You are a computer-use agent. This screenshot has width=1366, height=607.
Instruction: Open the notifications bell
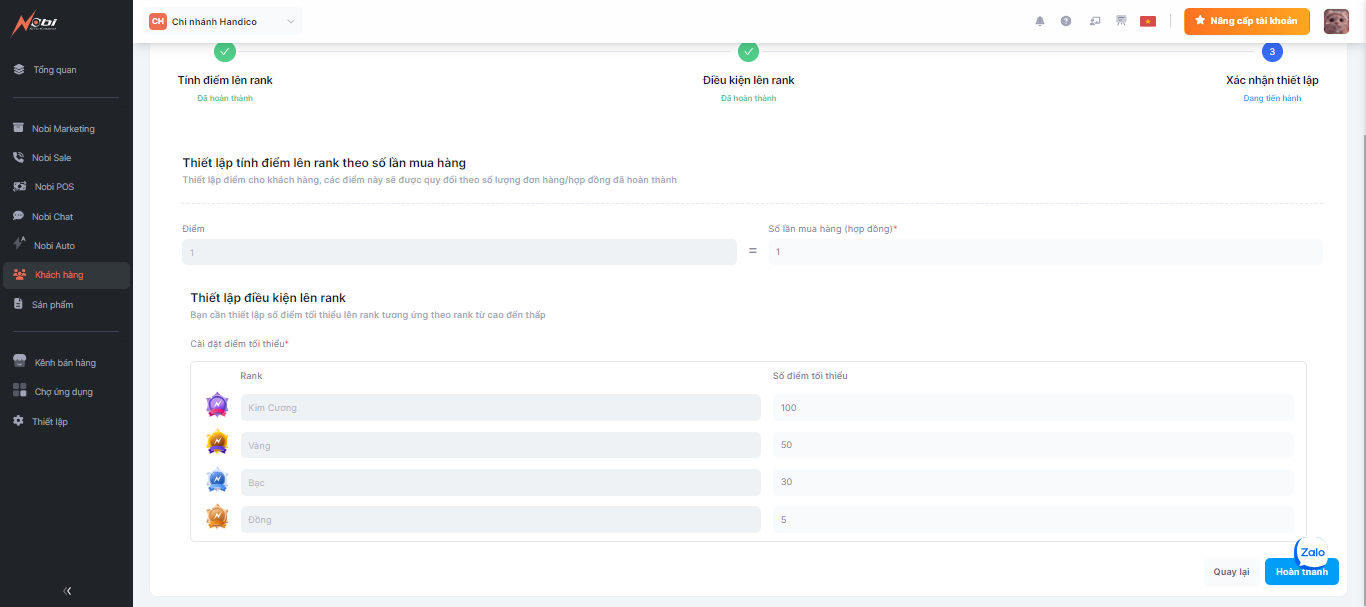pos(1040,21)
